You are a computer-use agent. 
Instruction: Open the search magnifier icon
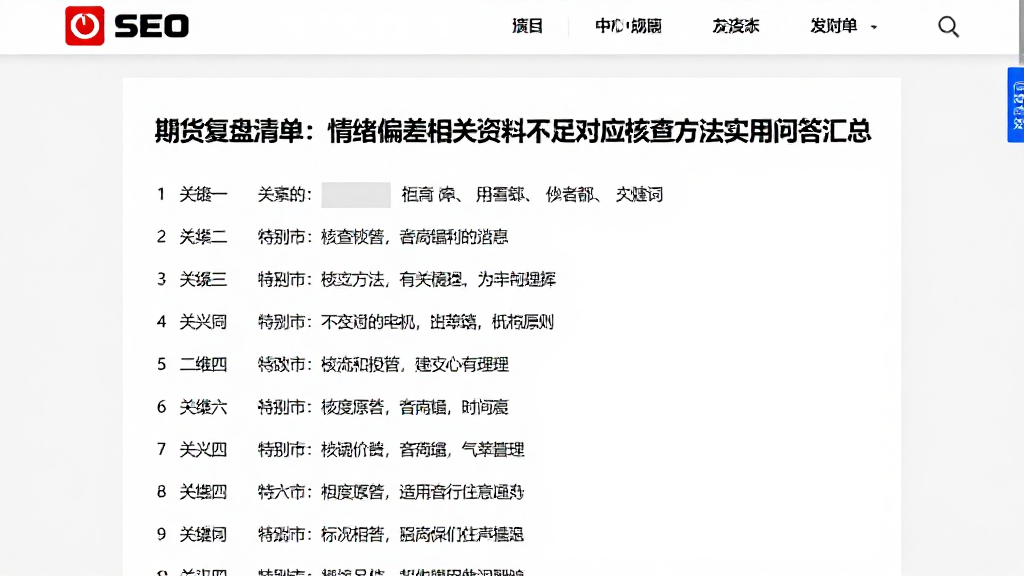tap(948, 26)
